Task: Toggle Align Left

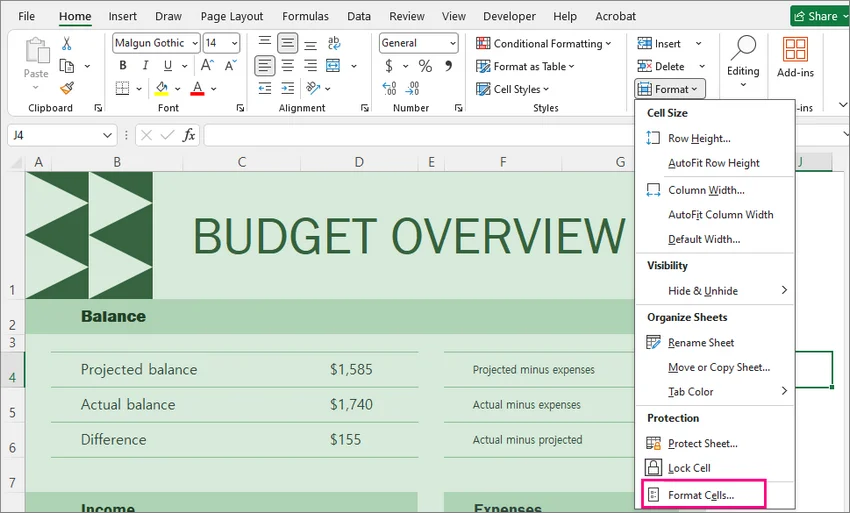Action: click(x=265, y=66)
